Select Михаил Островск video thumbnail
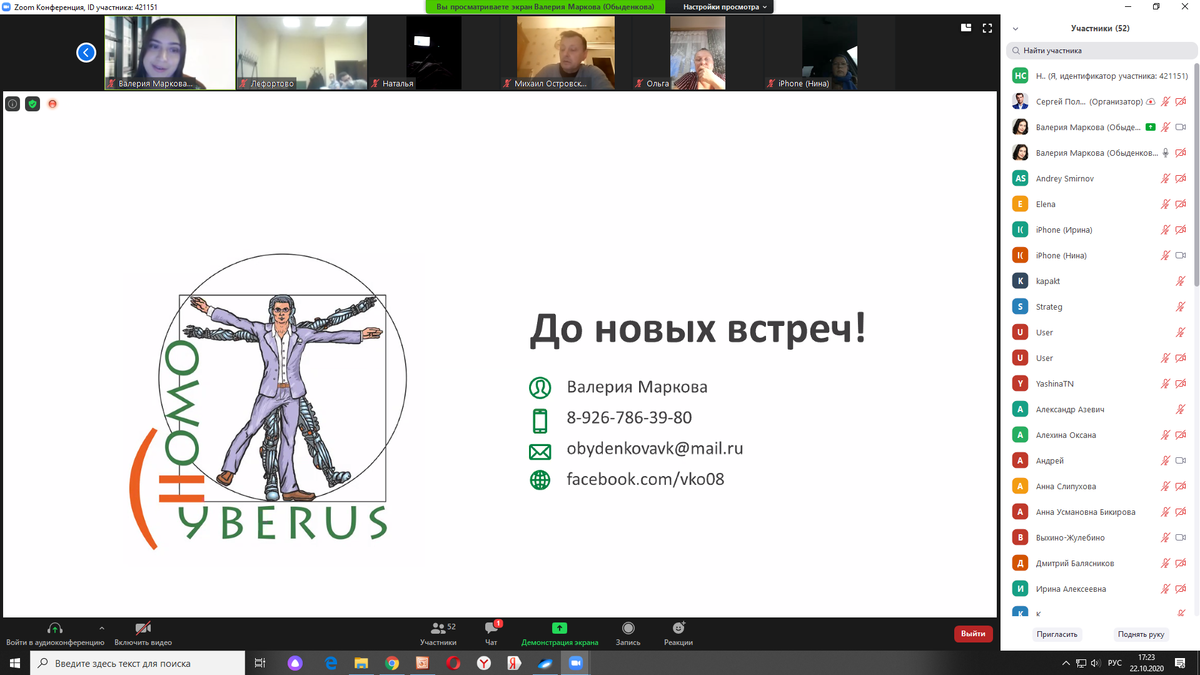The height and width of the screenshot is (675, 1200). click(566, 53)
